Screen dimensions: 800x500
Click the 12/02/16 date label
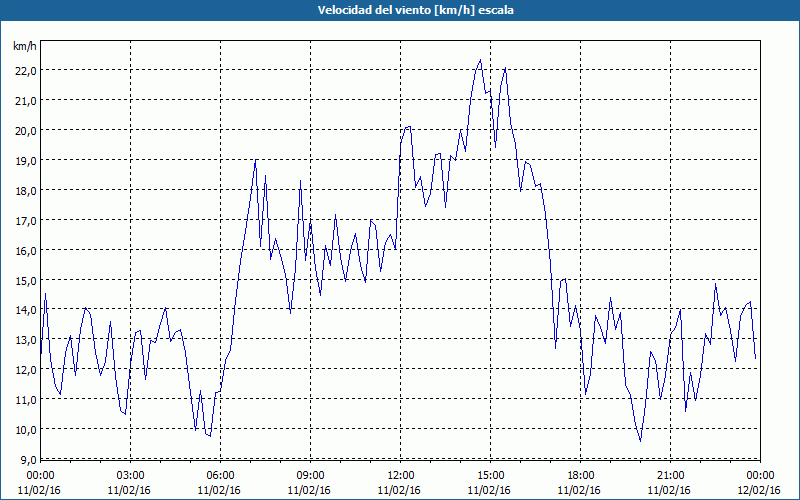point(759,490)
